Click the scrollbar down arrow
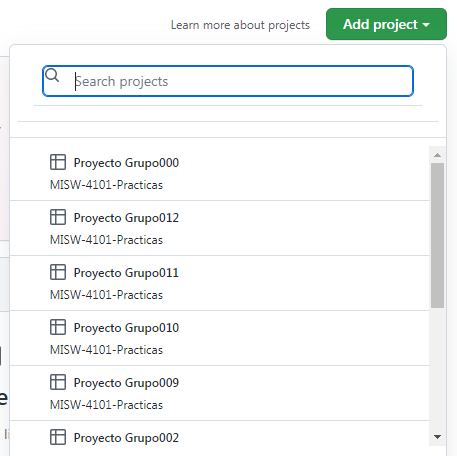The image size is (457, 456). (x=437, y=437)
